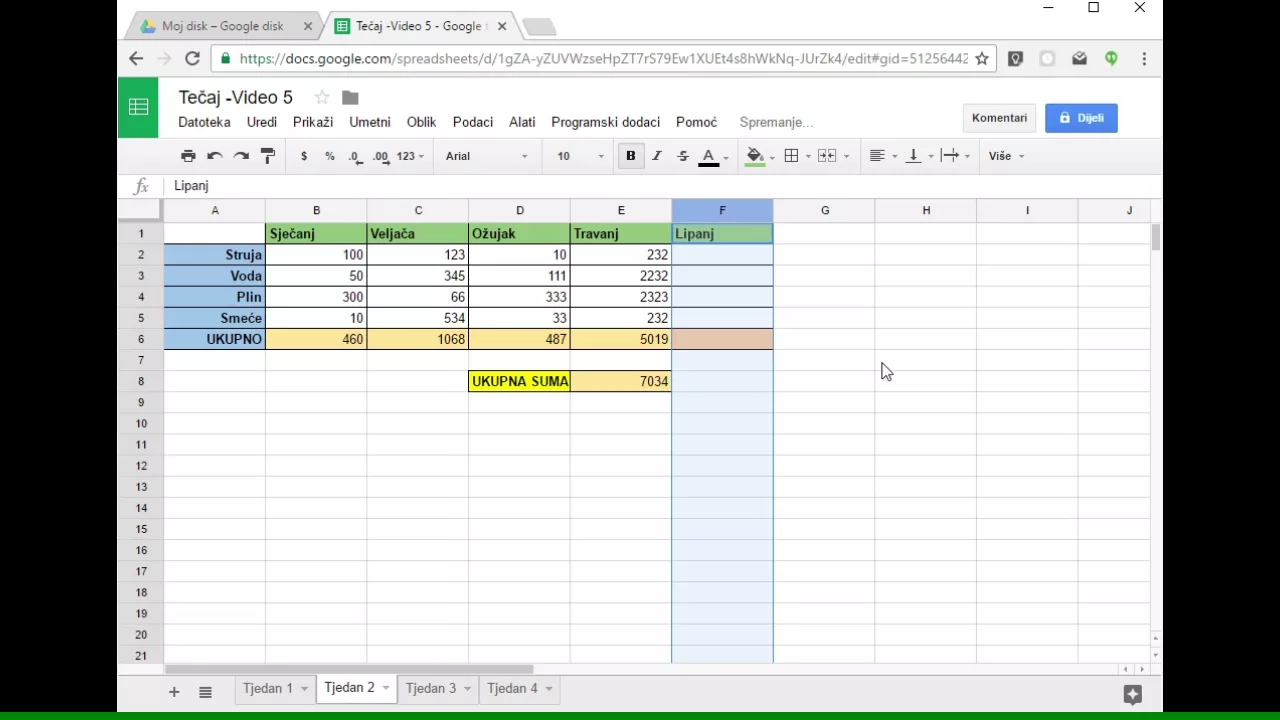This screenshot has width=1280, height=720.
Task: Open the text color picker (underlined A)
Action: [x=709, y=156]
